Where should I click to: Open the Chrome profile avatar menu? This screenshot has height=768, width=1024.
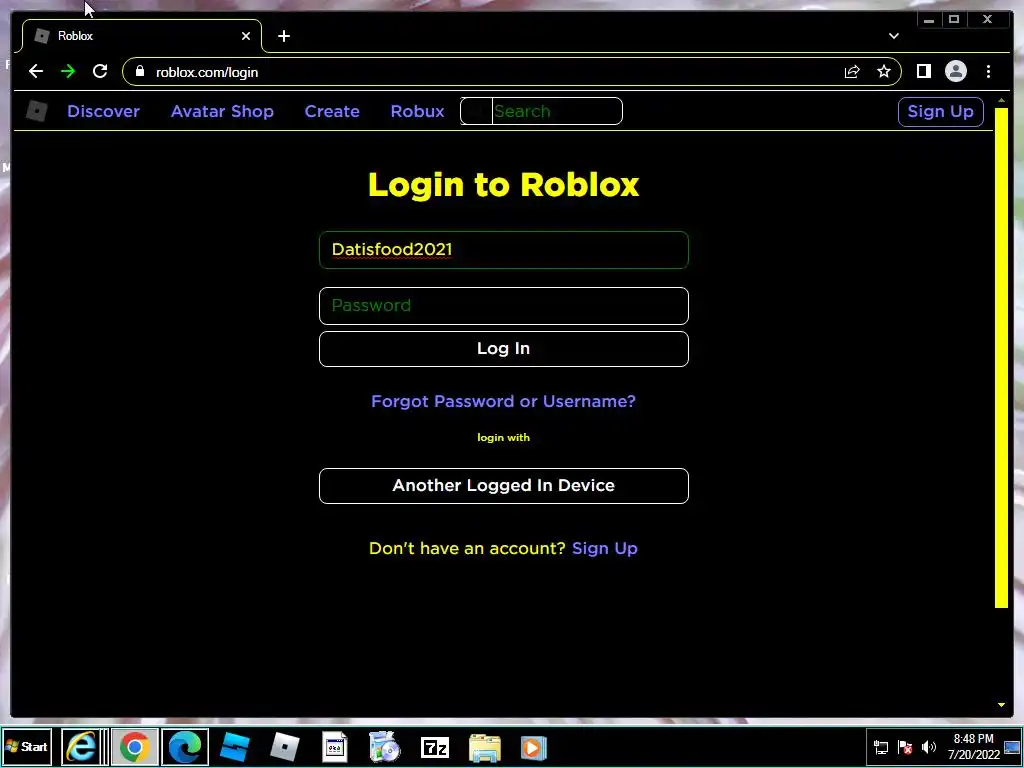(x=955, y=71)
